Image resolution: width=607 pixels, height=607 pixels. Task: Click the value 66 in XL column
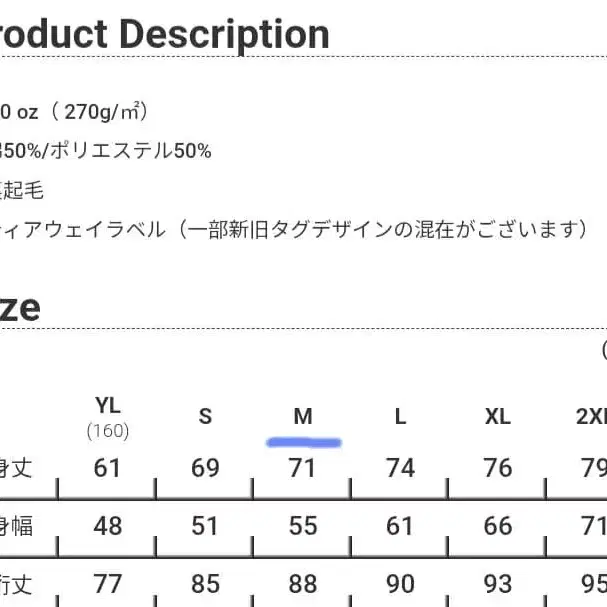(497, 526)
